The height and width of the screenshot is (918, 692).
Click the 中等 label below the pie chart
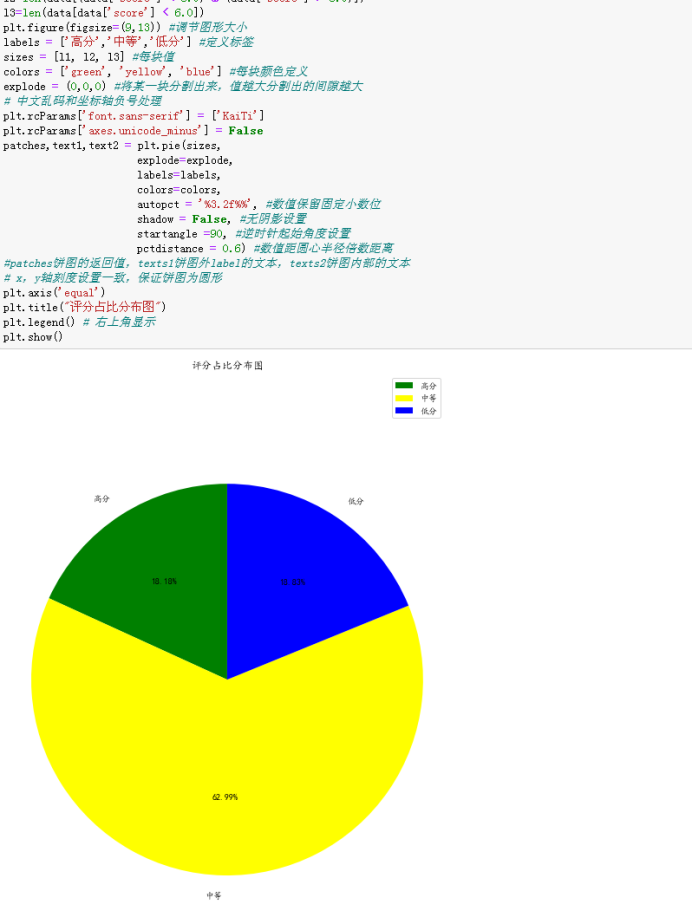[x=214, y=896]
